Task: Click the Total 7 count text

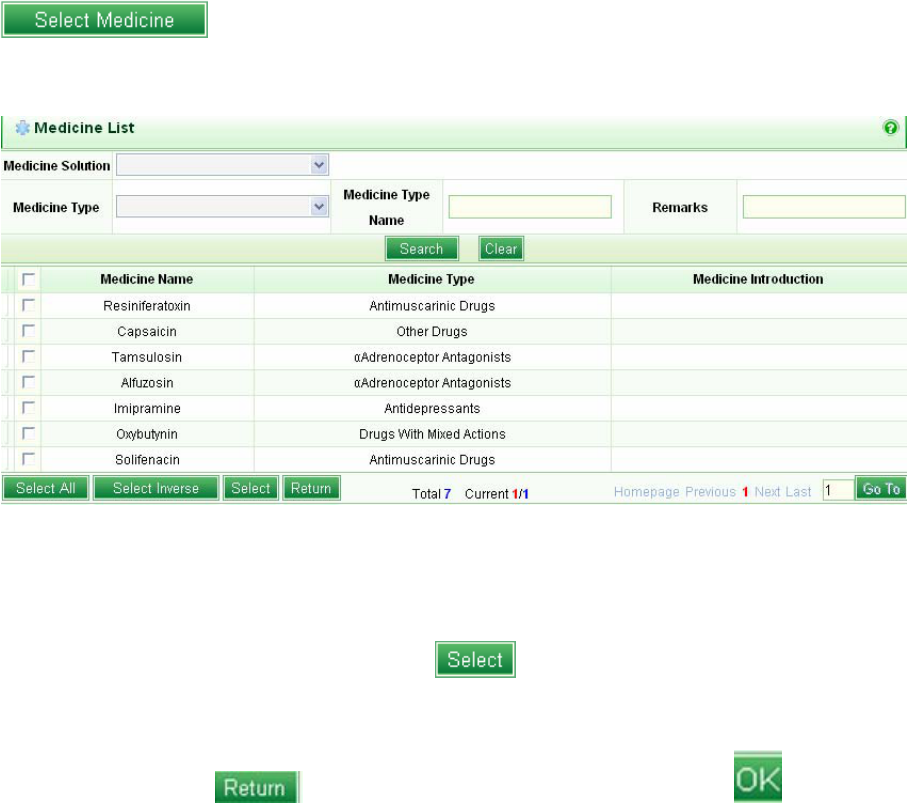Action: (x=432, y=493)
